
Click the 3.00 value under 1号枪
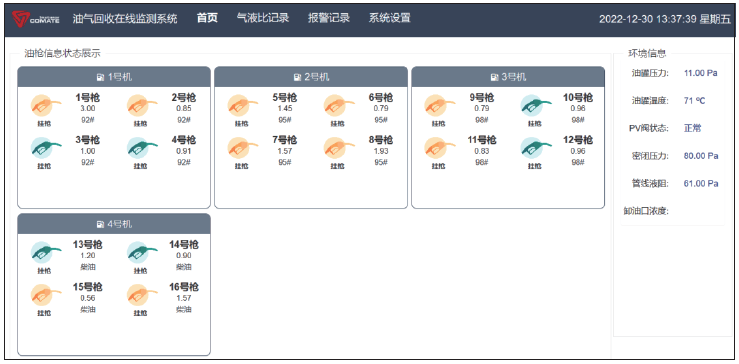(88, 108)
